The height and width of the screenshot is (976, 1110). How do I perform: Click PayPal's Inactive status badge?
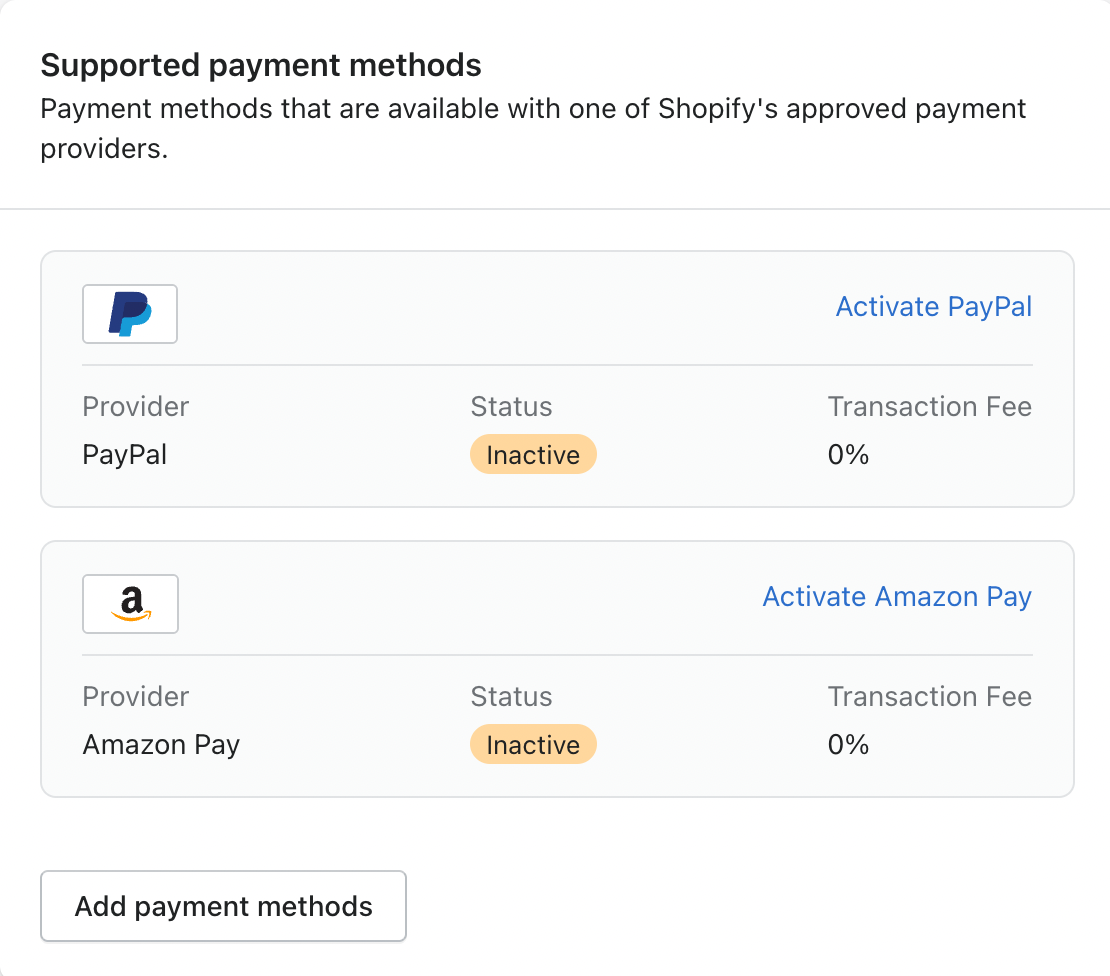pyautogui.click(x=533, y=455)
